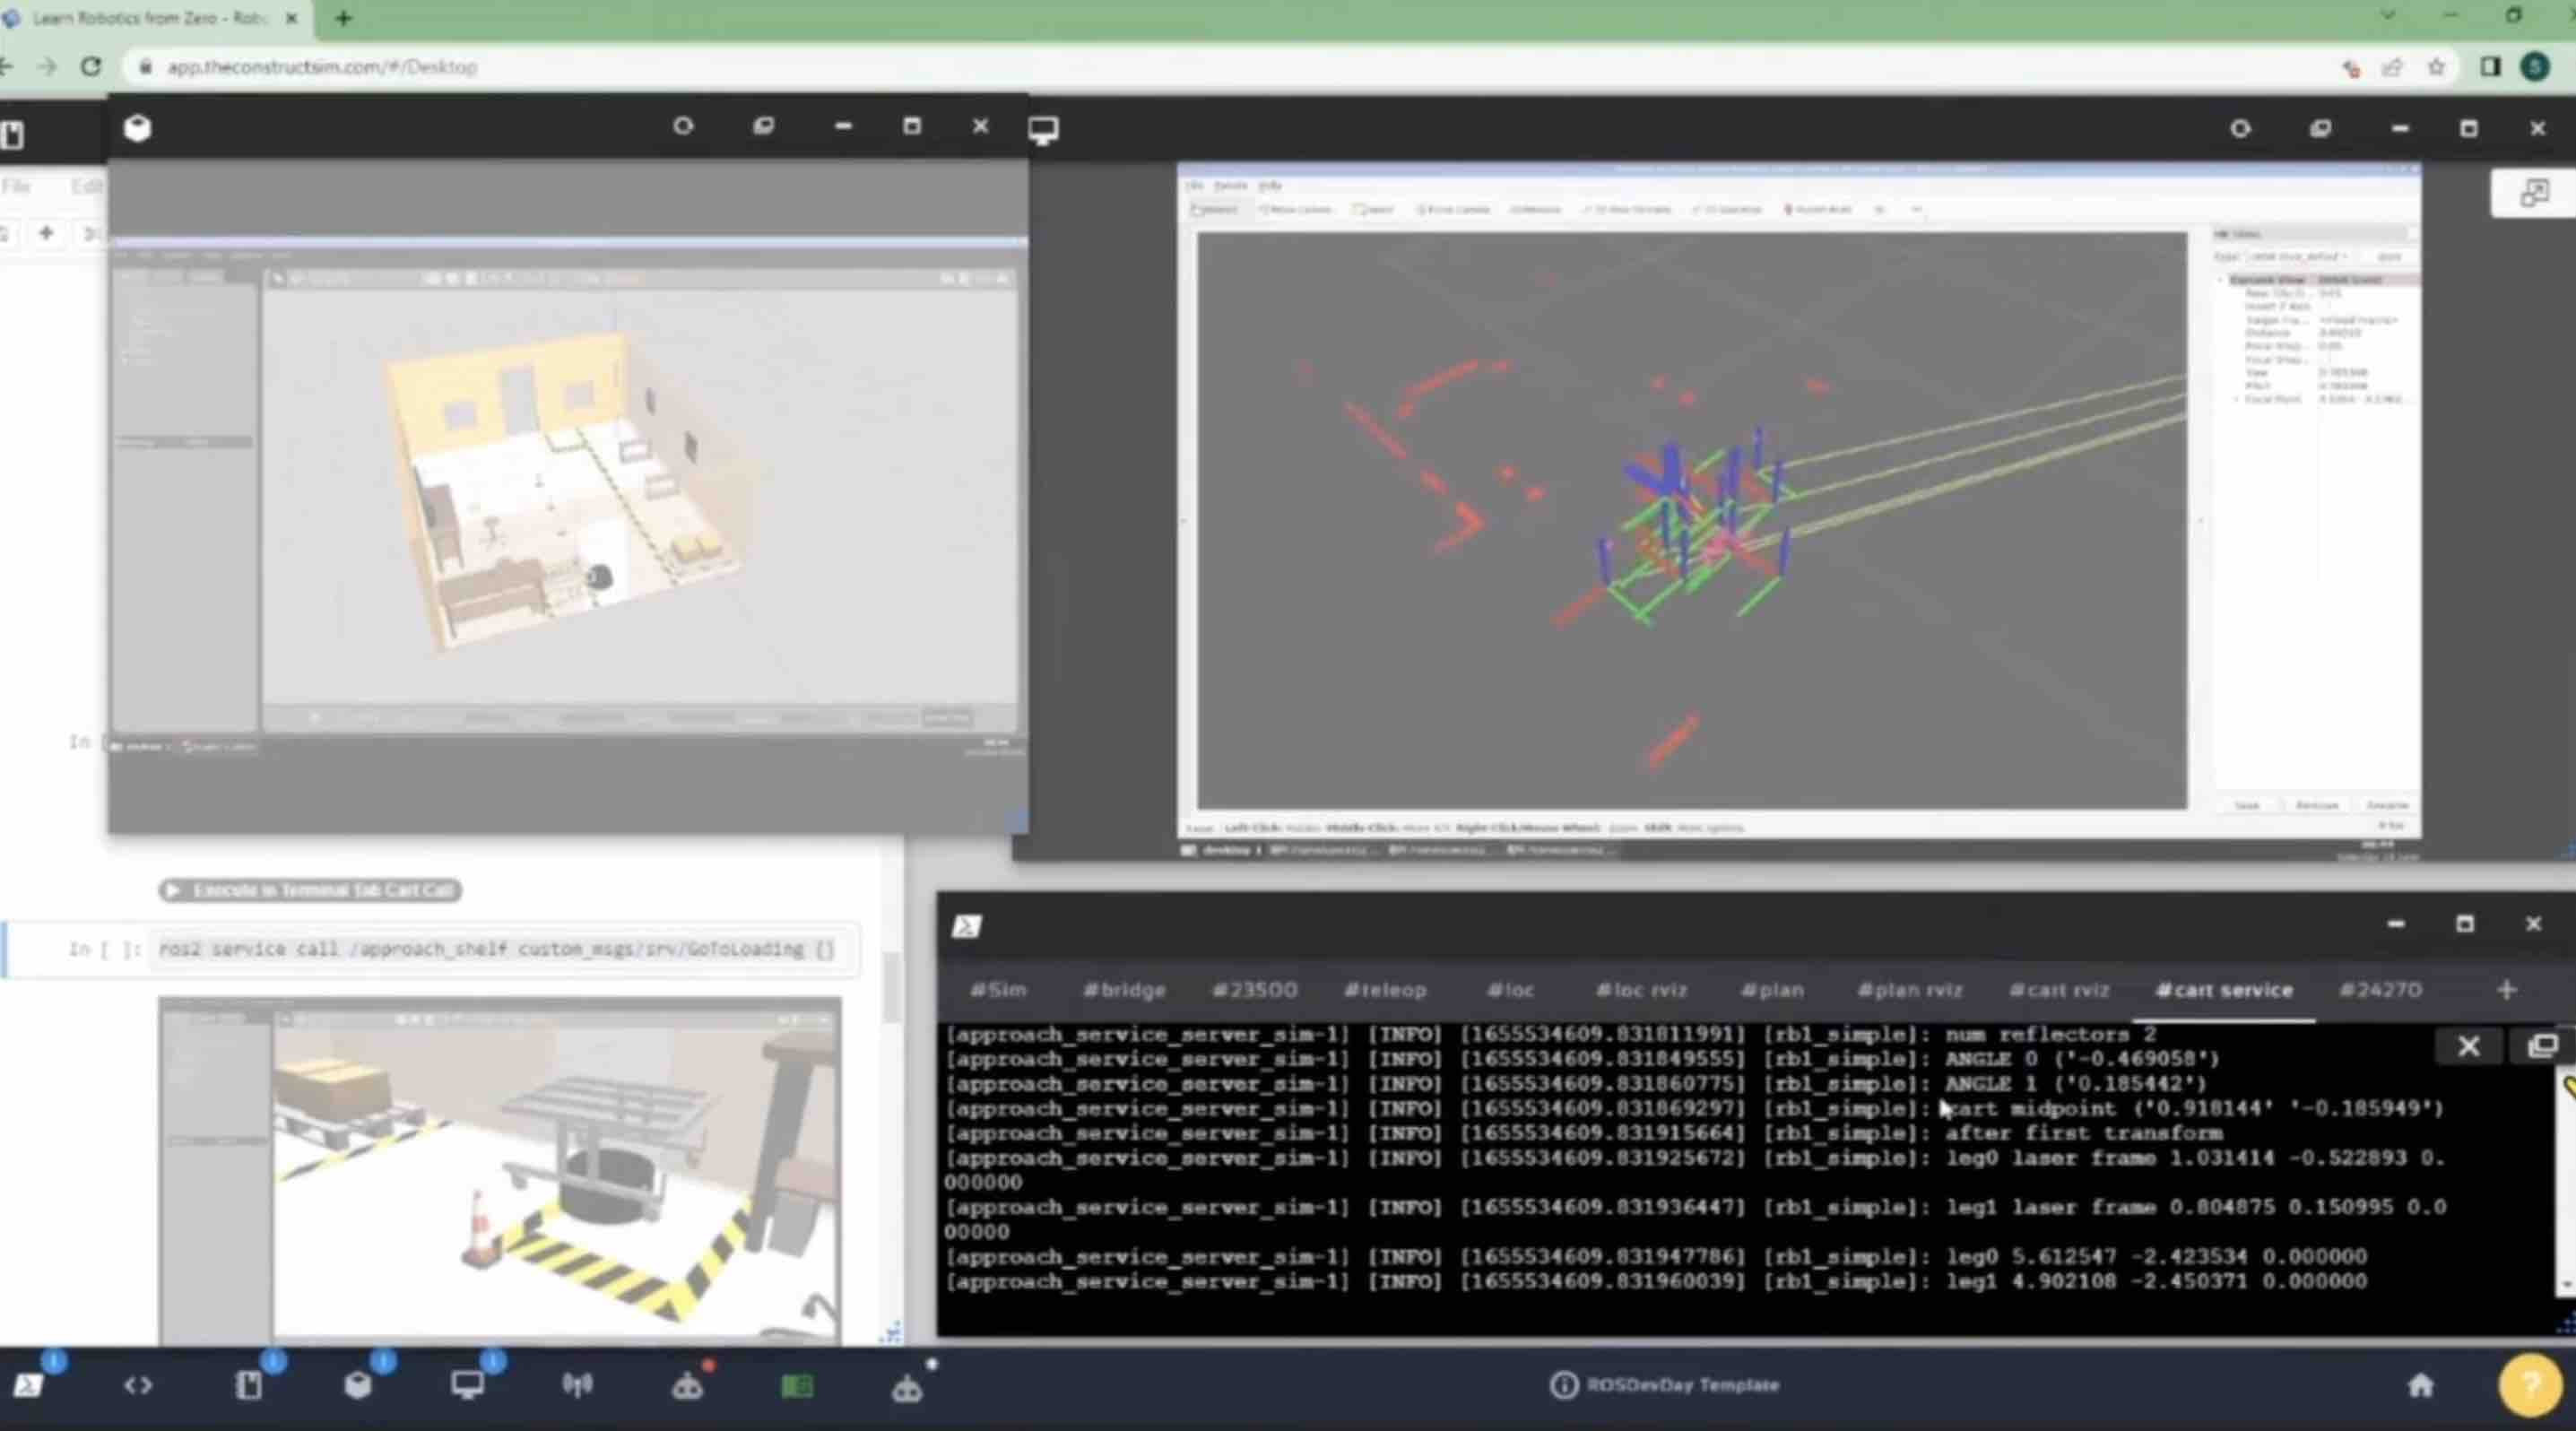
Task: Go to the home icon in bottom bar
Action: click(2420, 1385)
